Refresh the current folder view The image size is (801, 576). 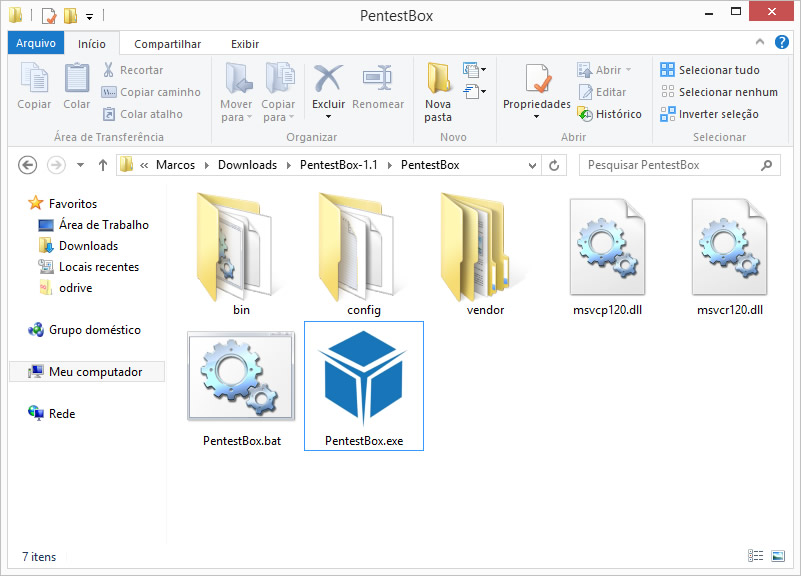click(554, 165)
